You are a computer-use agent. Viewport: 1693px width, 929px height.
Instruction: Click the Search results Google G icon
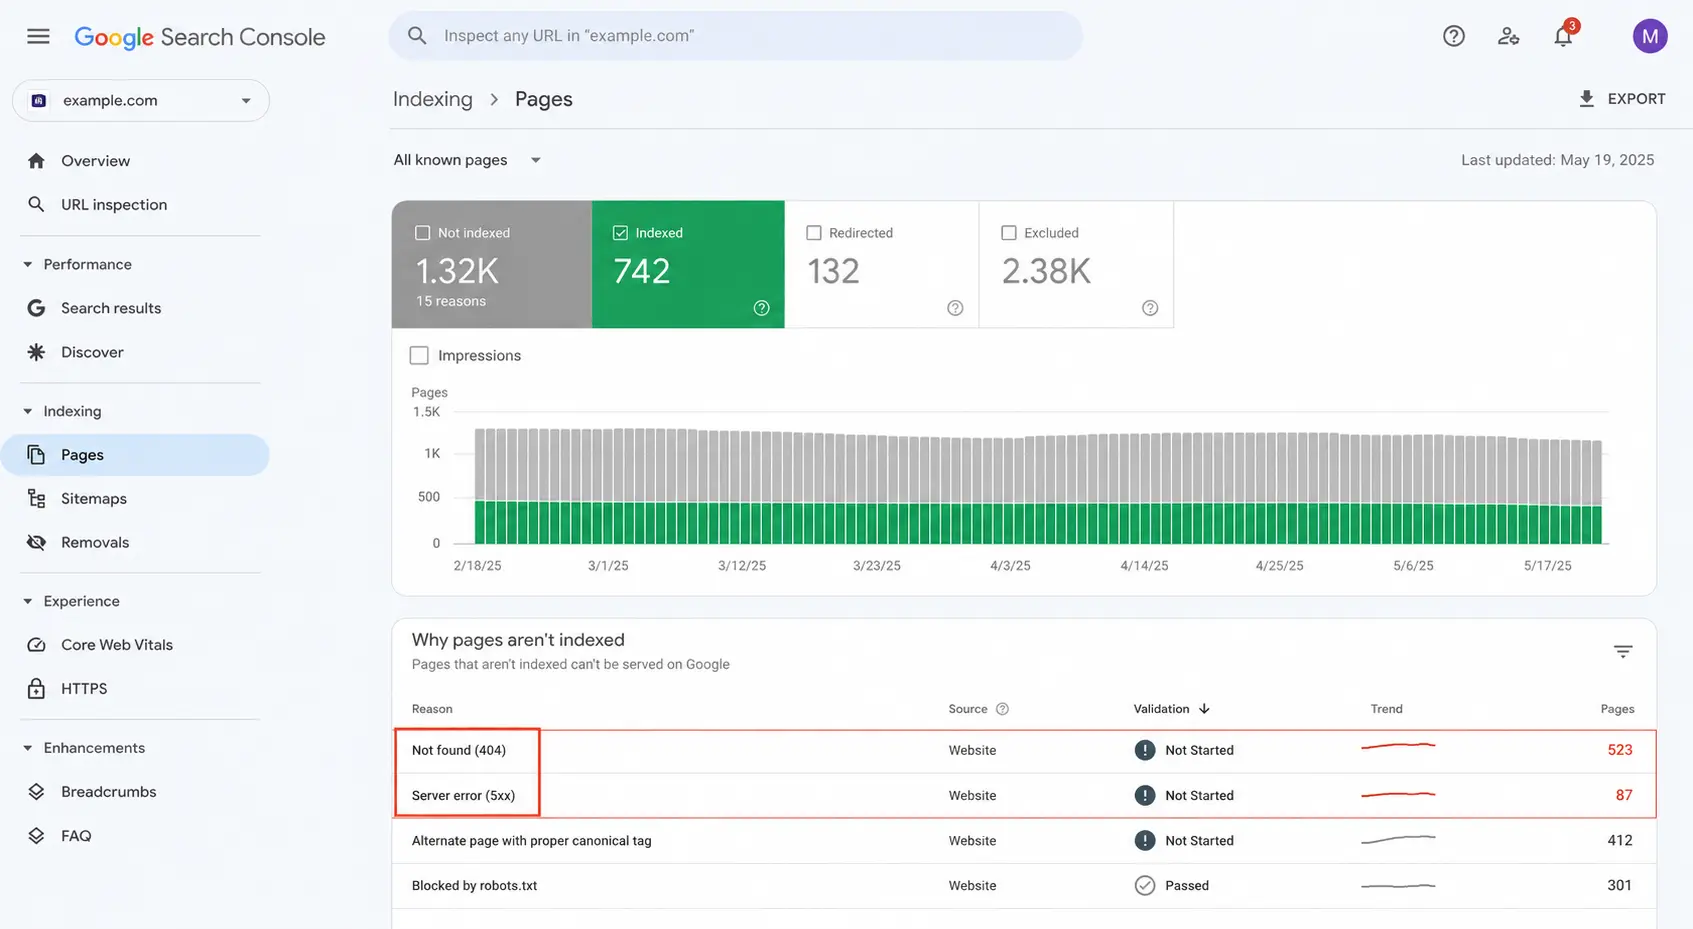(x=36, y=308)
